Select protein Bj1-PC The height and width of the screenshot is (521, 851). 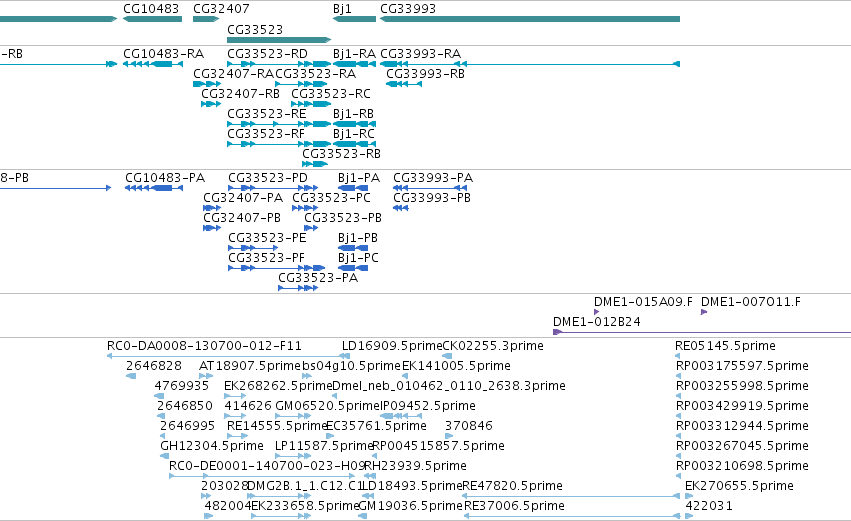tap(353, 268)
